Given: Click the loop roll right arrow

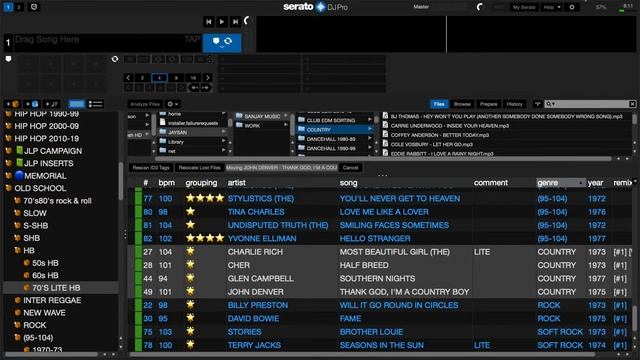Looking at the screenshot, I should [205, 87].
